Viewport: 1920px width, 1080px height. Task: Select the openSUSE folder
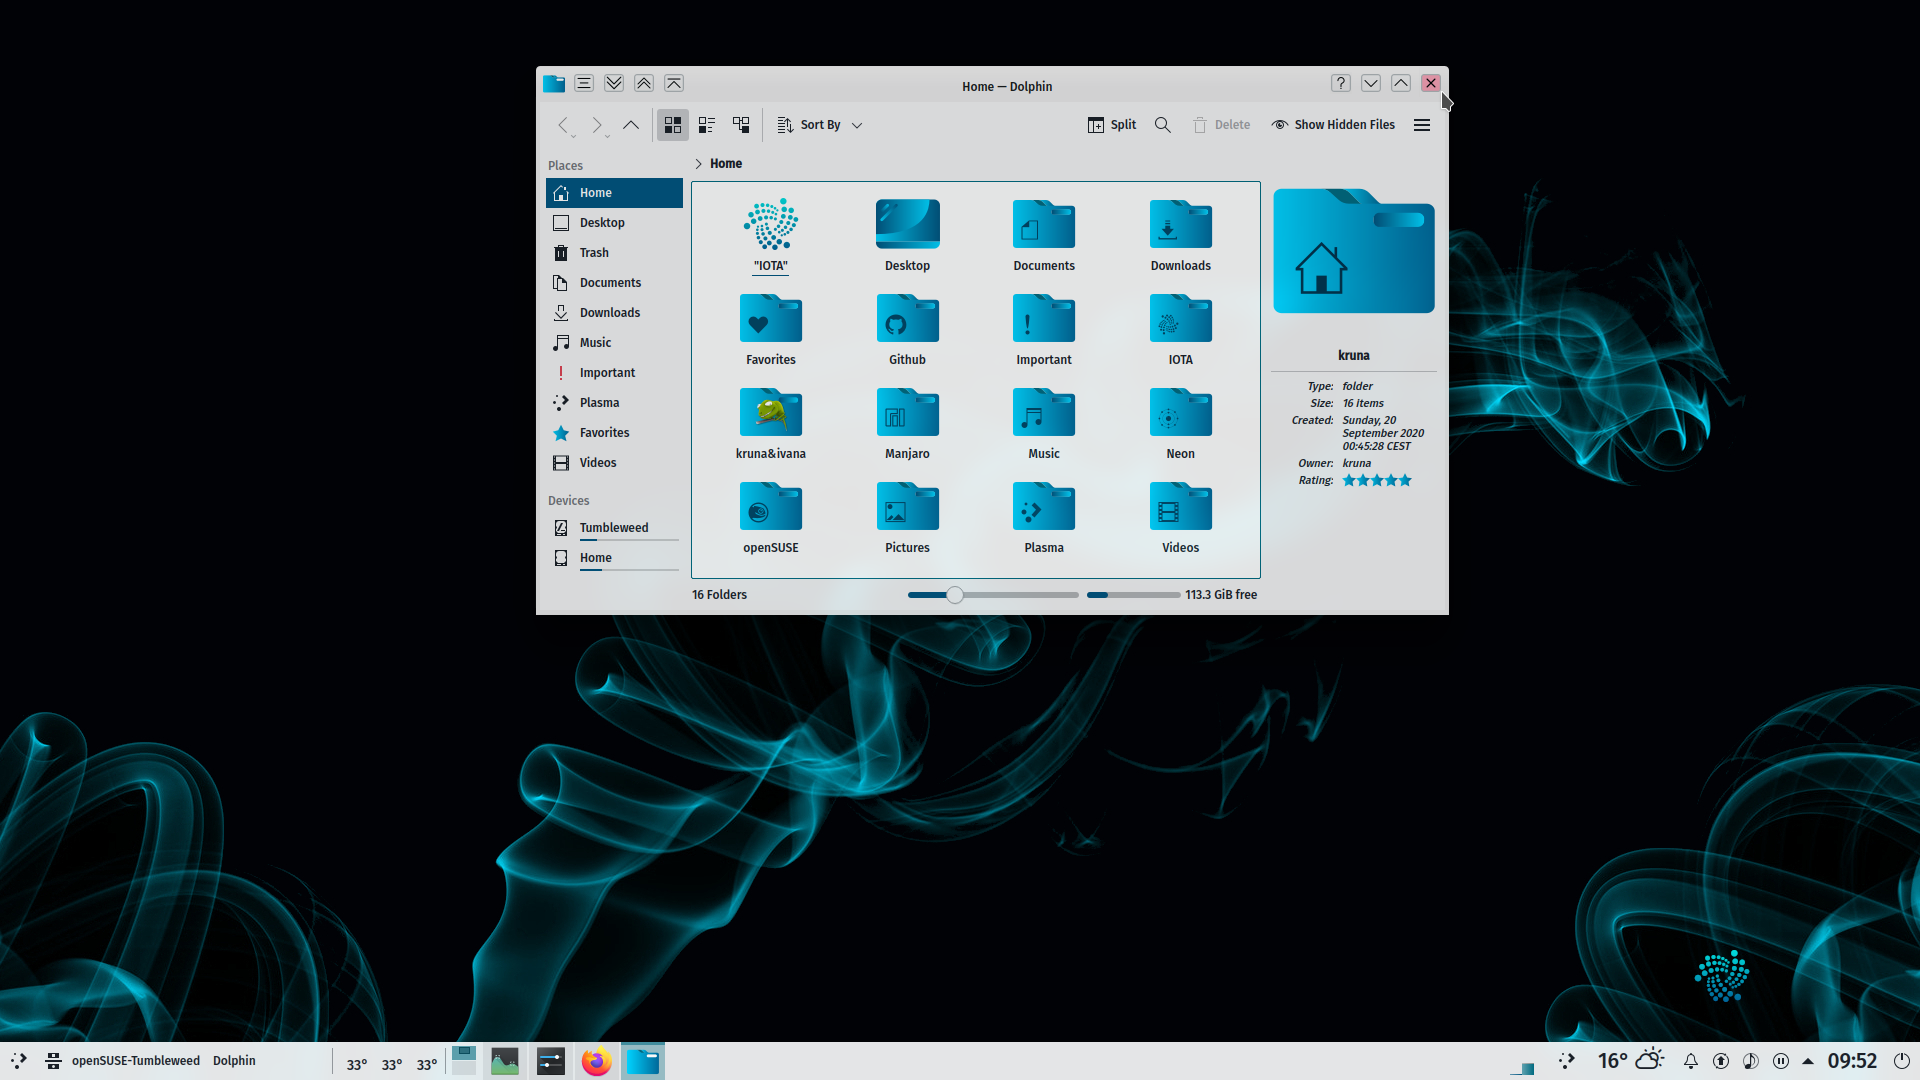coord(771,517)
